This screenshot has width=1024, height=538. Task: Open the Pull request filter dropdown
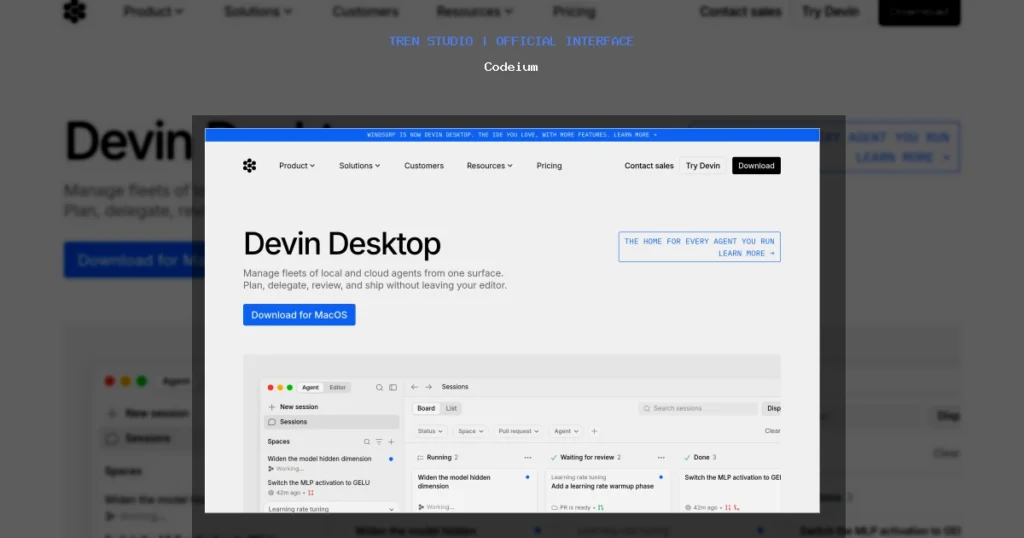518,431
